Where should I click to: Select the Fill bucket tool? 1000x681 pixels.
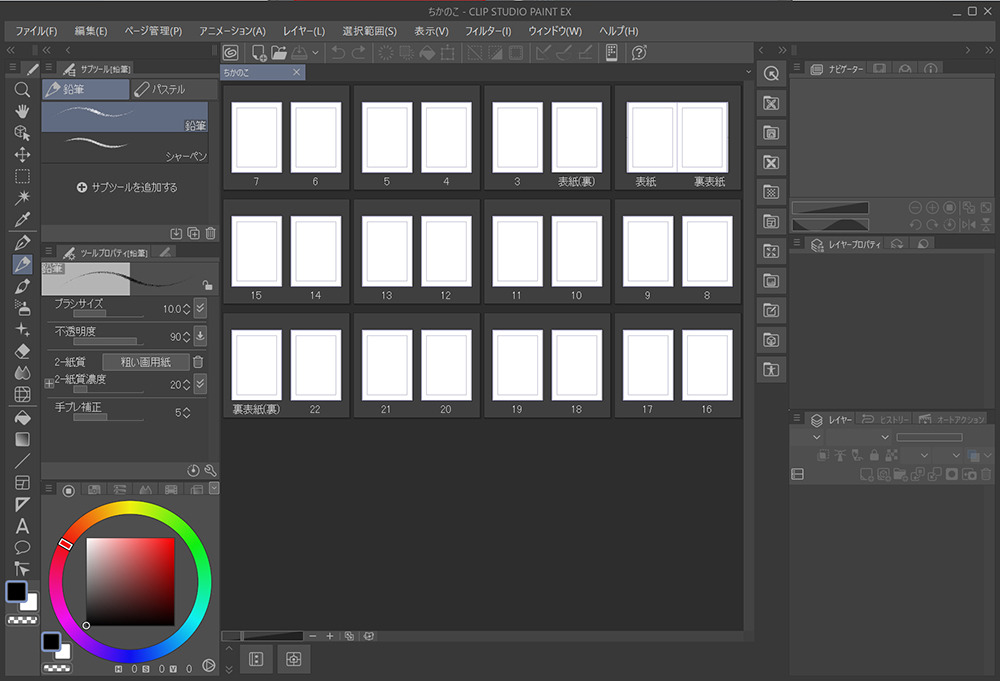22,417
